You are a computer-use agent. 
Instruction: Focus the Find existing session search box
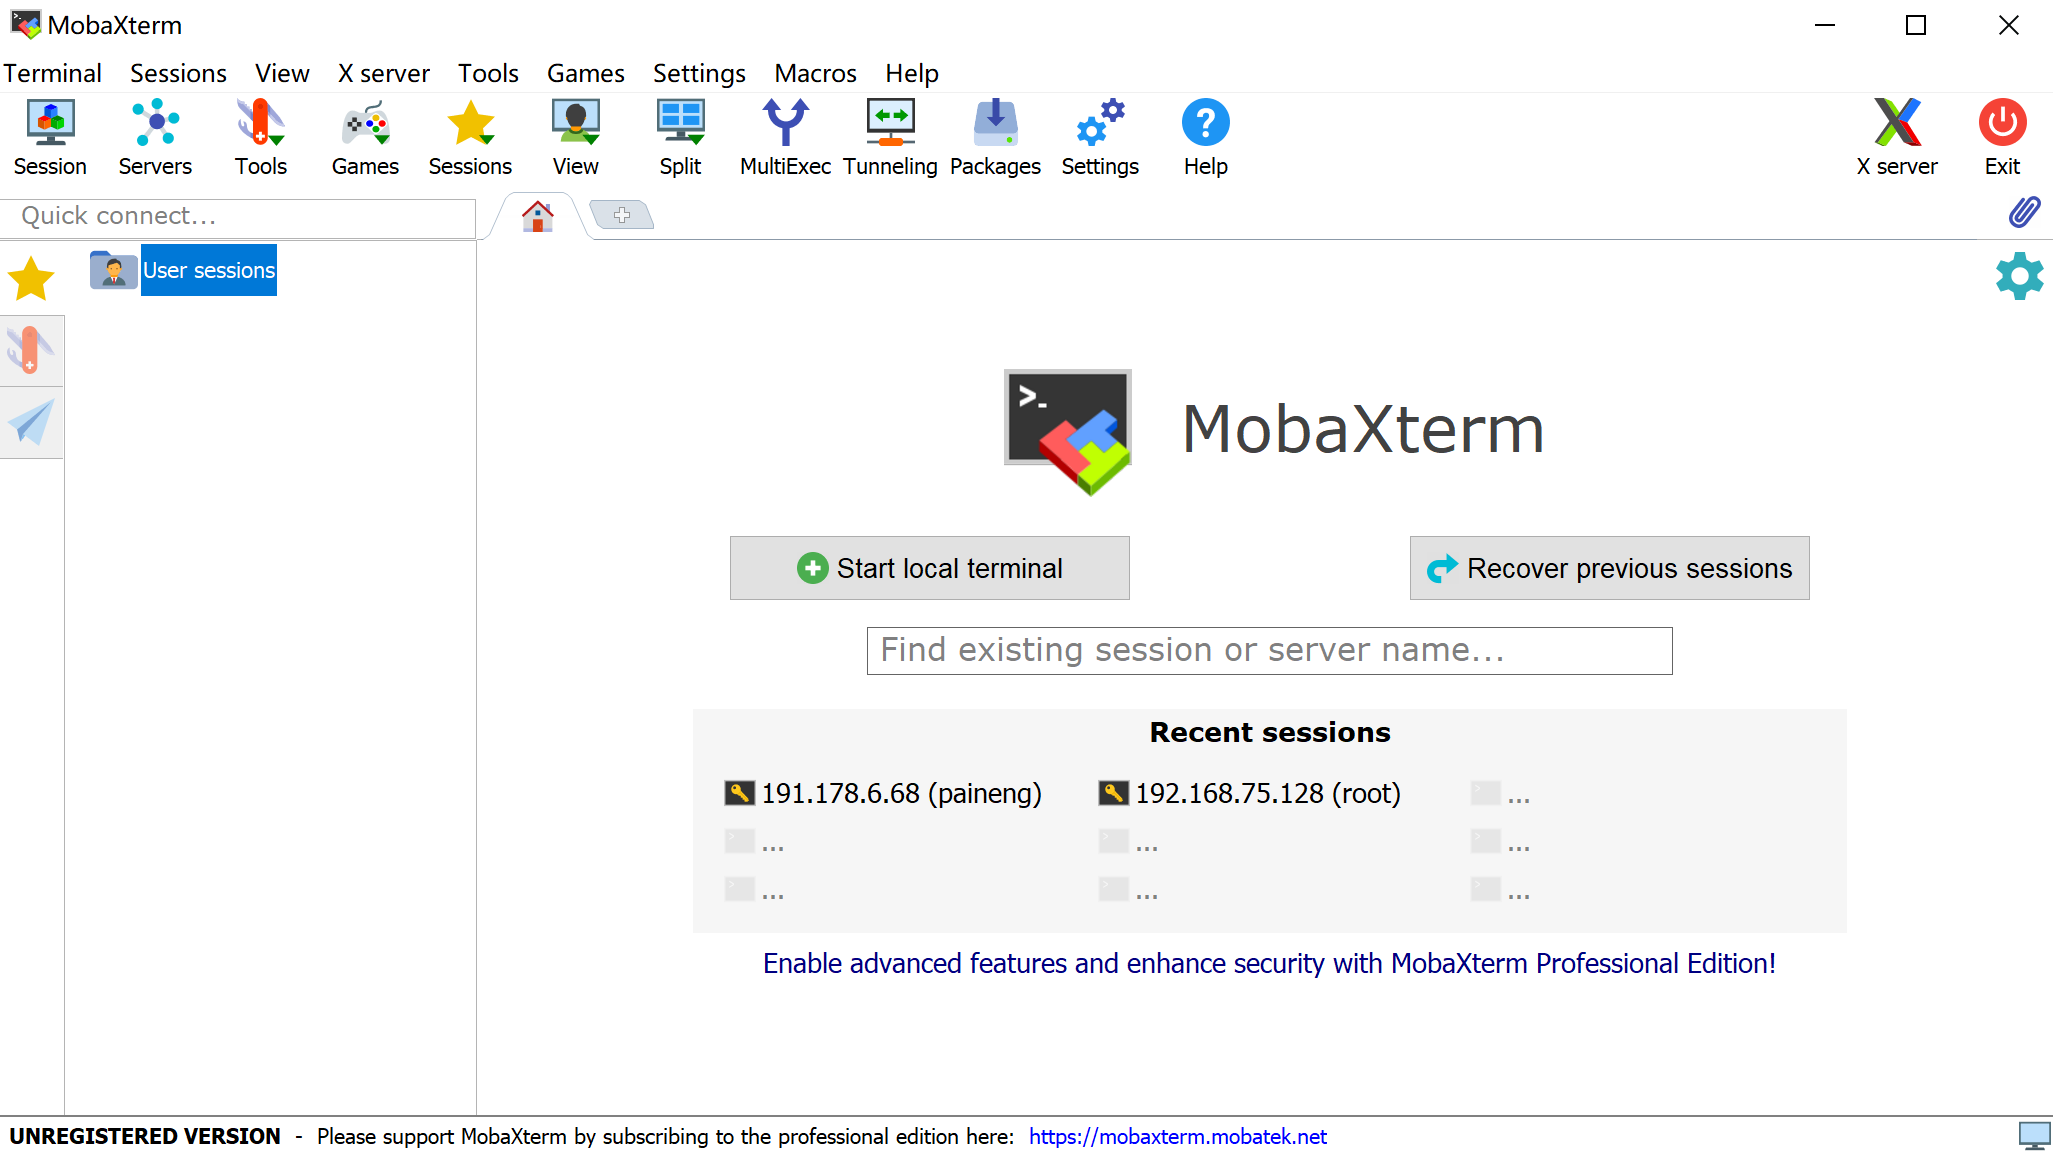pyautogui.click(x=1269, y=651)
